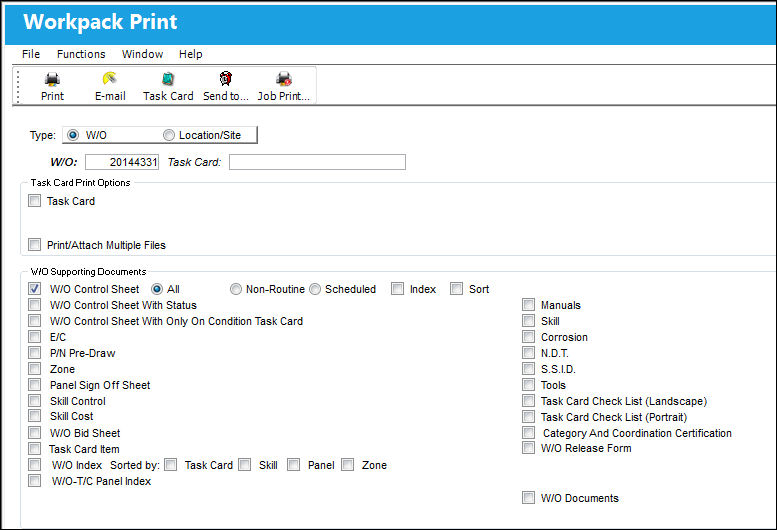Image resolution: width=777 pixels, height=530 pixels.
Task: Check Sorted by Zone checkbox
Action: (347, 464)
